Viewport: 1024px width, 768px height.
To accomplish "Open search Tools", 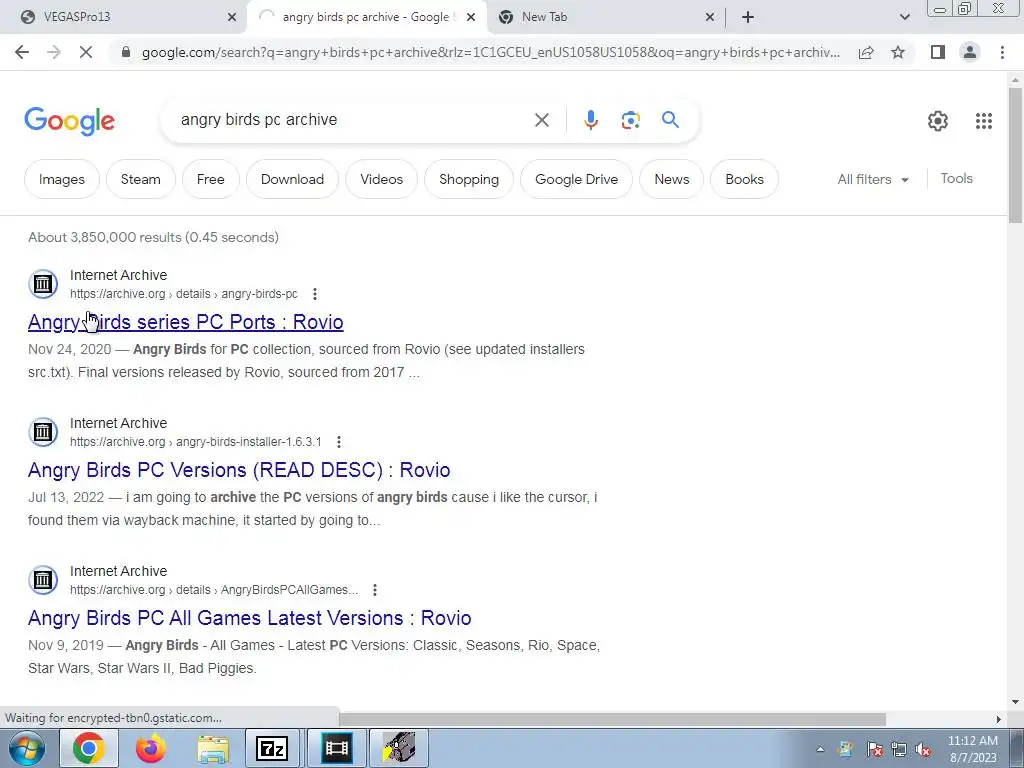I will pos(956,178).
